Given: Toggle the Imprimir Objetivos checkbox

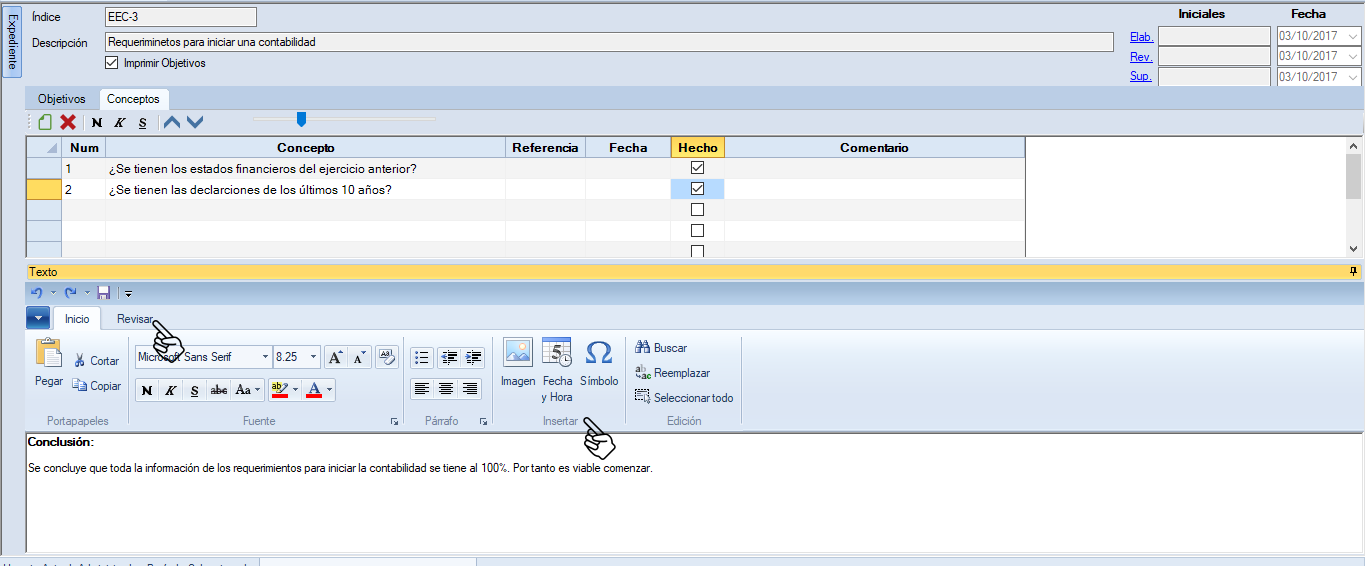Looking at the screenshot, I should (x=112, y=63).
